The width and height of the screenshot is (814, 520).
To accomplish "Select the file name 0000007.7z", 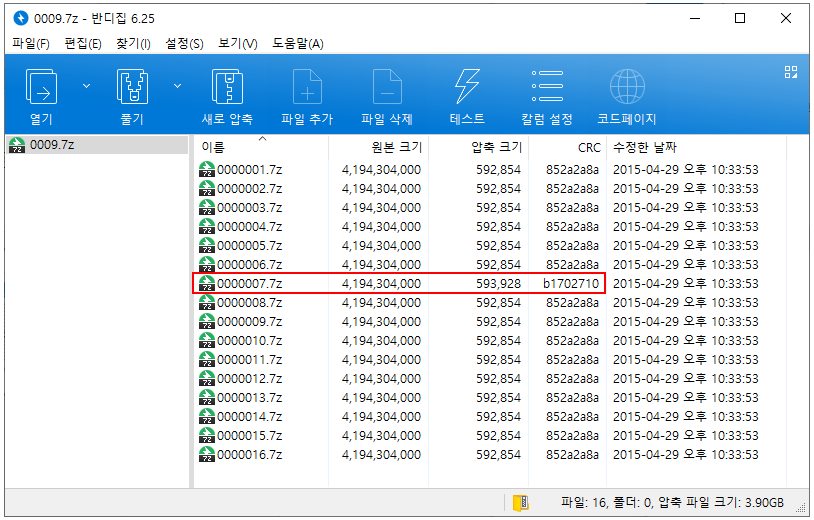I will 250,284.
